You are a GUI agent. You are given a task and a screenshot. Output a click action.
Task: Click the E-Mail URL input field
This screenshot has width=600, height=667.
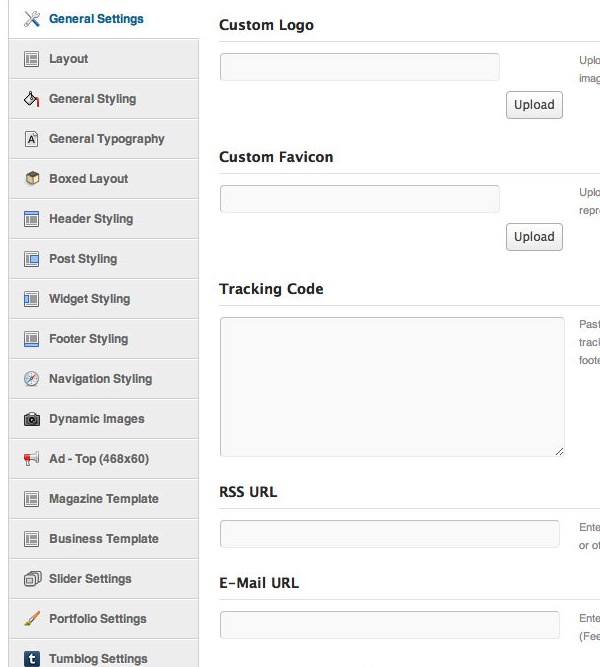tap(389, 625)
